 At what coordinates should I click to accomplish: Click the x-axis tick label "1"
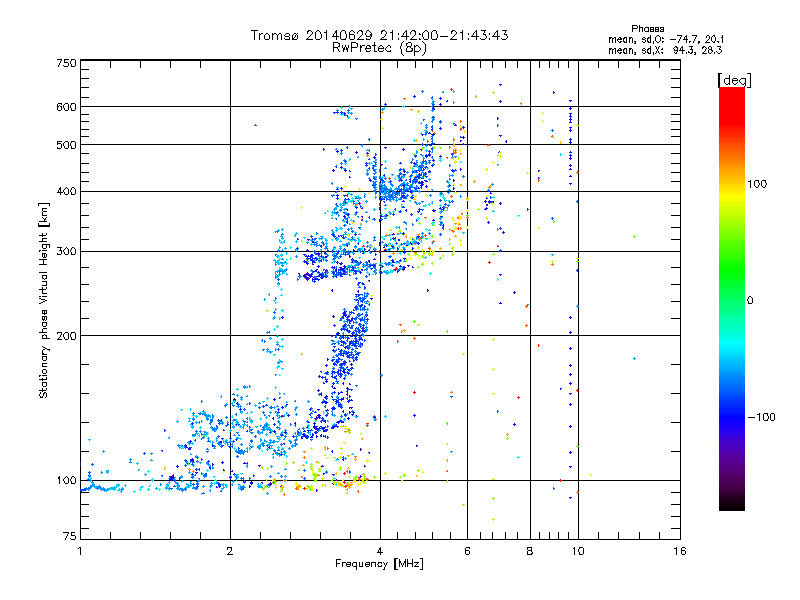point(80,551)
